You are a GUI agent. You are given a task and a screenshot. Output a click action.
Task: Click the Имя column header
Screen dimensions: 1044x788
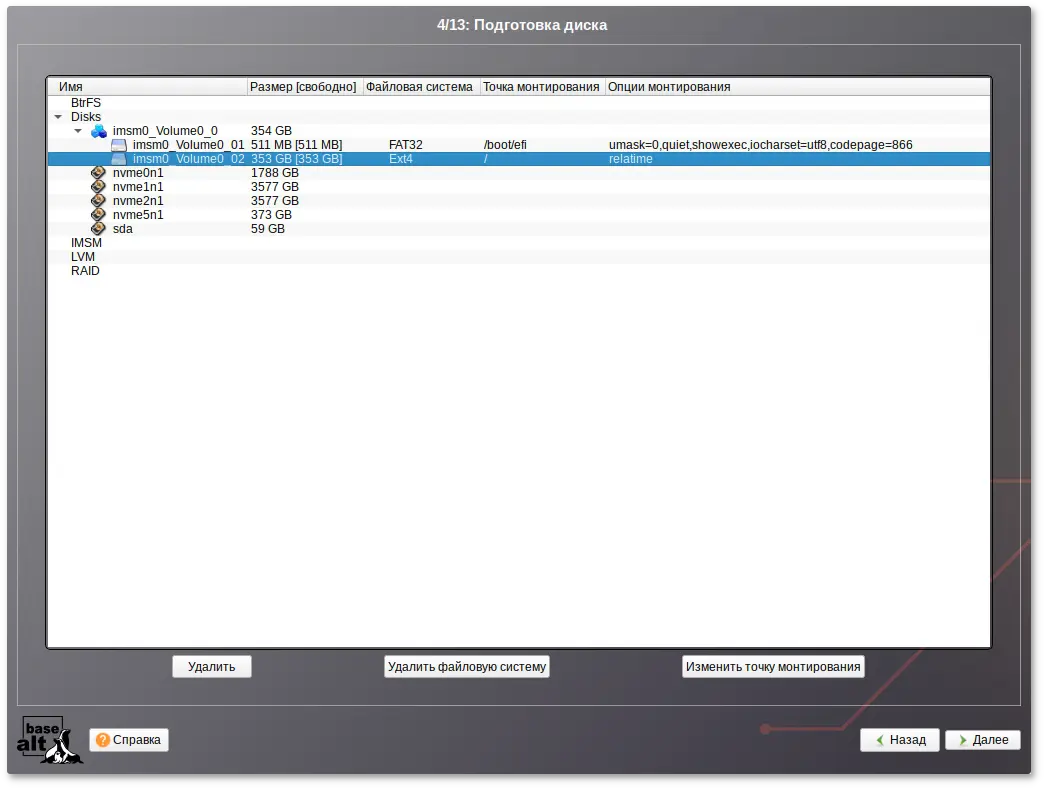pos(147,87)
